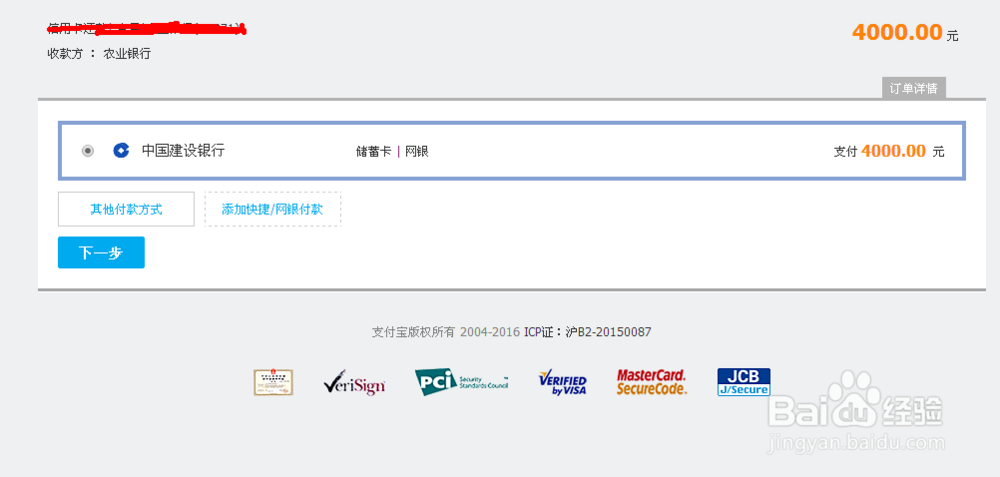Viewport: 1000px width, 477px height.
Task: Click the VeriSign certification logo
Action: tap(355, 382)
